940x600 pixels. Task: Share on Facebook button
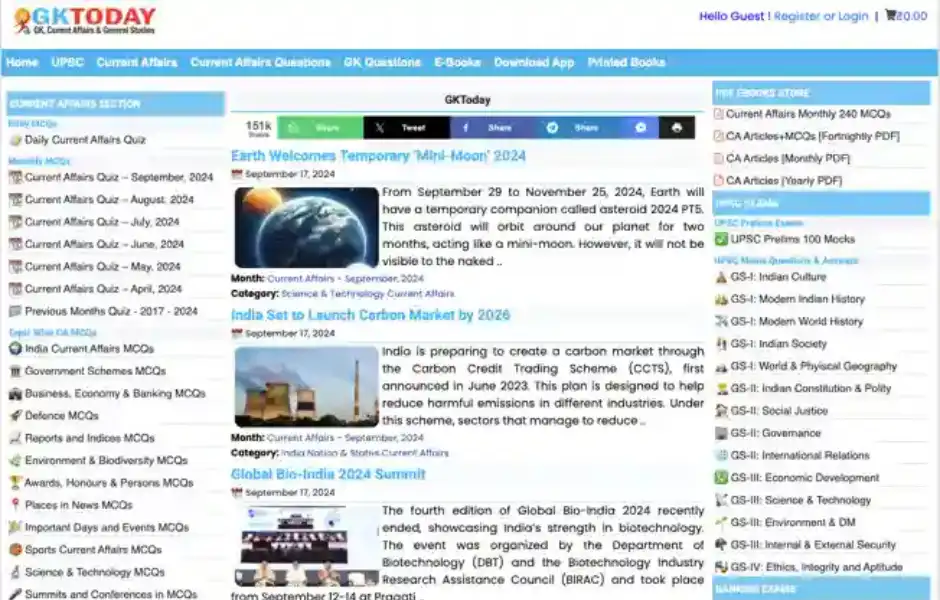pyautogui.click(x=493, y=128)
